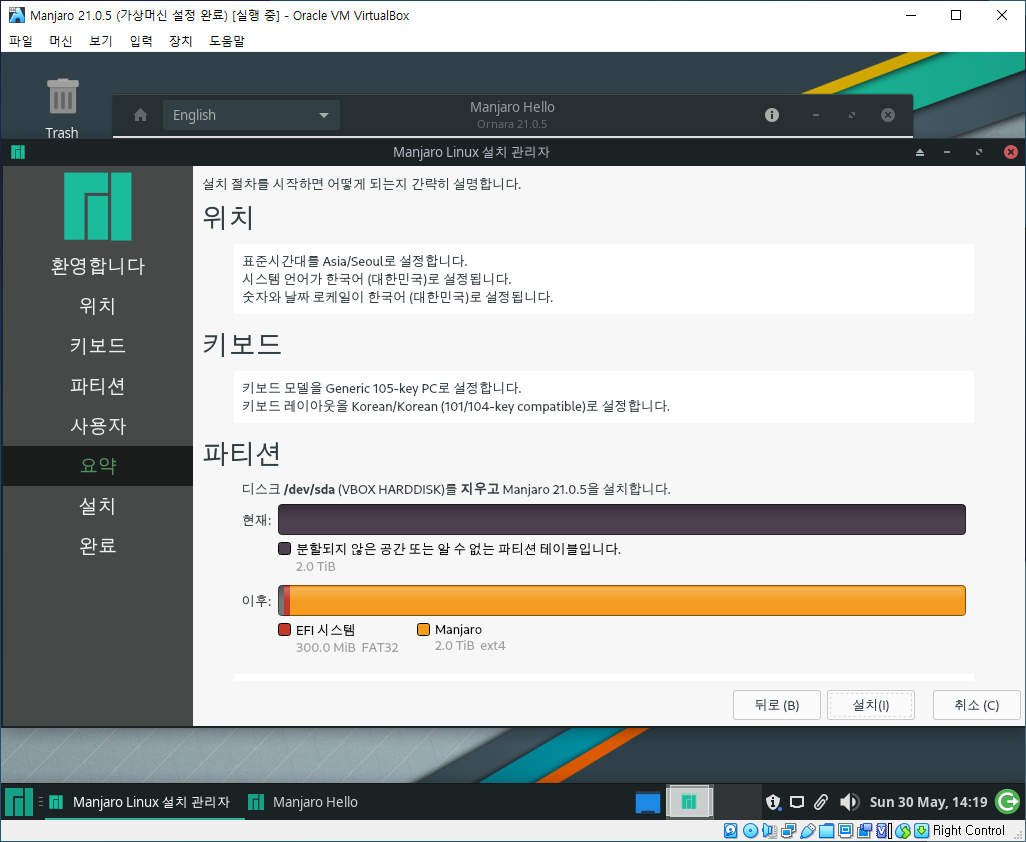Open the 보기 menu
The height and width of the screenshot is (842, 1026).
[x=101, y=41]
